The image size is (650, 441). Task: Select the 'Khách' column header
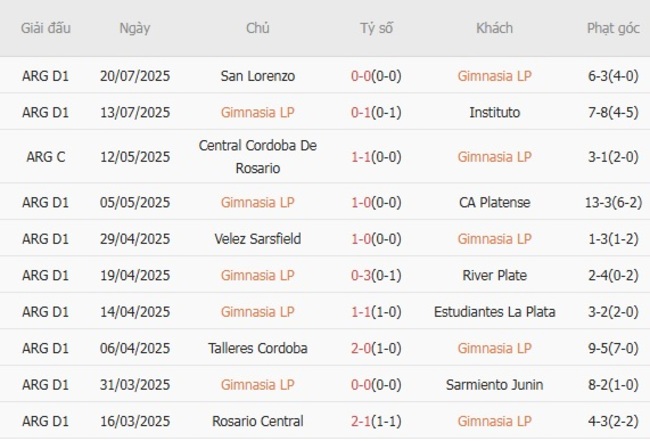494,28
